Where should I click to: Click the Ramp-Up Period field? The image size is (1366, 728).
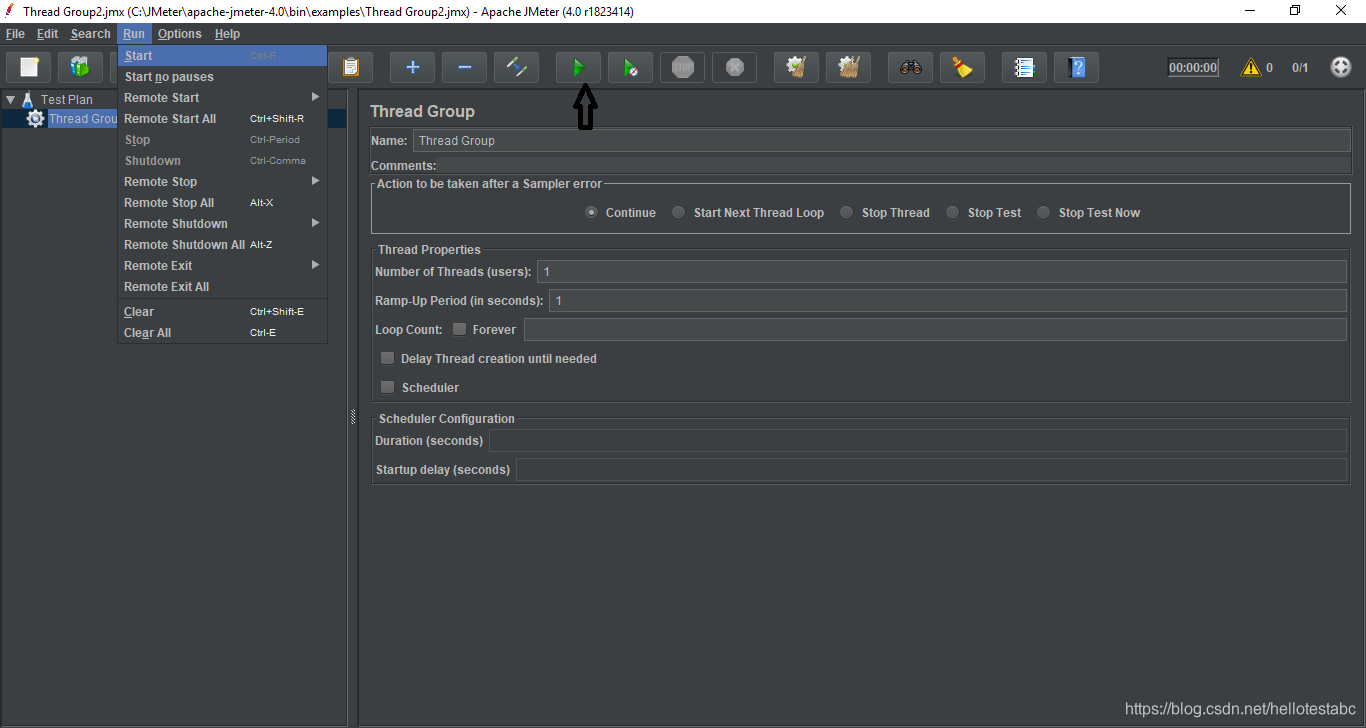click(x=947, y=301)
